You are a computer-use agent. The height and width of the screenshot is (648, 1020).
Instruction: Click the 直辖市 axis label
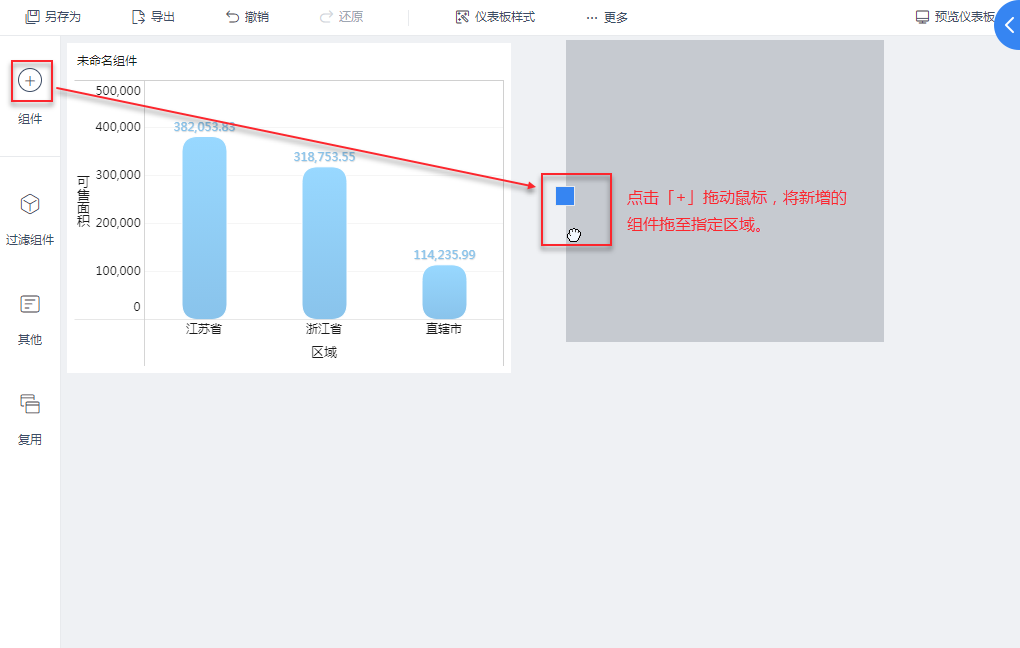click(x=444, y=329)
